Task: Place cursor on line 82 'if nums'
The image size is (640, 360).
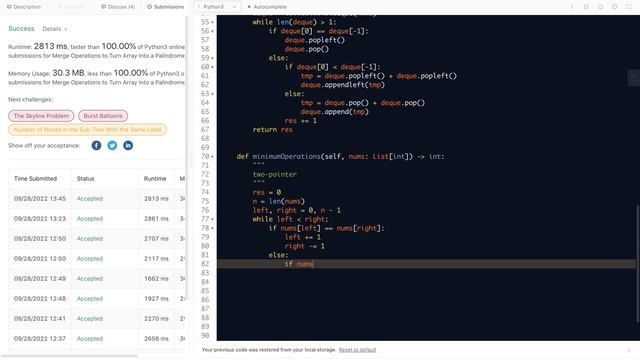Action: (299, 264)
